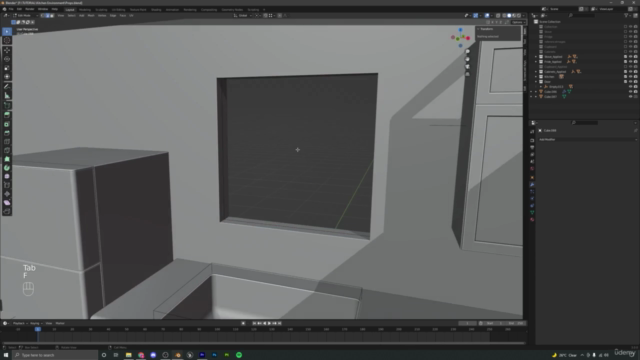Screen dimensions: 640x360
Task: Open the Global transform orientation dropdown
Action: pos(242,16)
